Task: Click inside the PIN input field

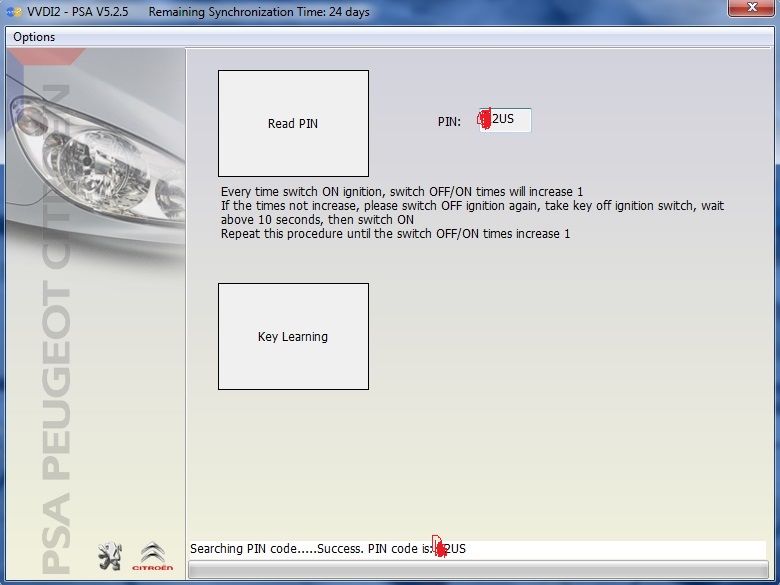Action: pyautogui.click(x=505, y=120)
